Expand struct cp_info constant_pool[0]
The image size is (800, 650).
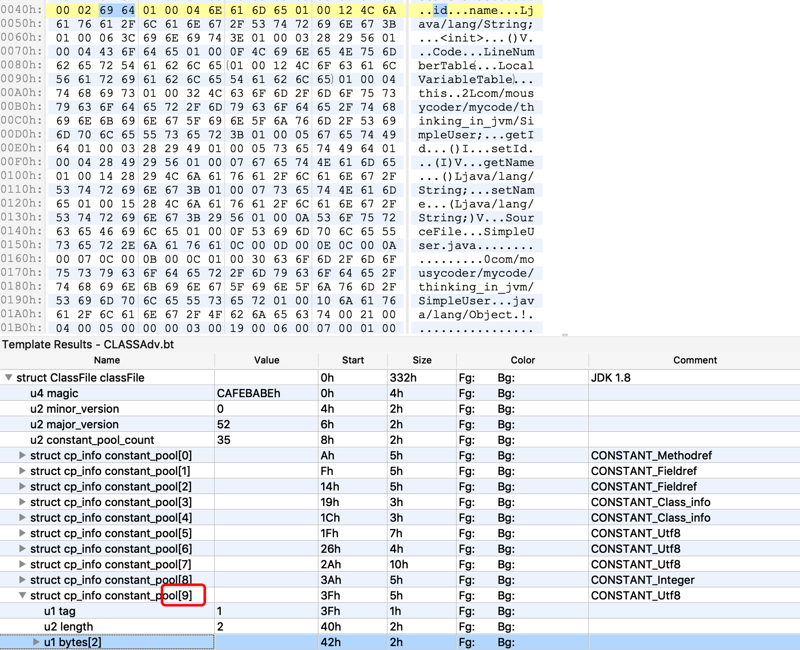(22, 455)
